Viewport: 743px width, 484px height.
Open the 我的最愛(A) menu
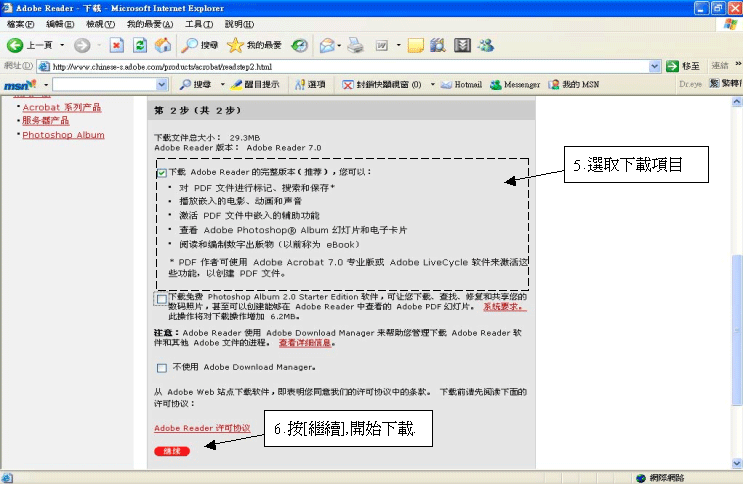[150, 24]
